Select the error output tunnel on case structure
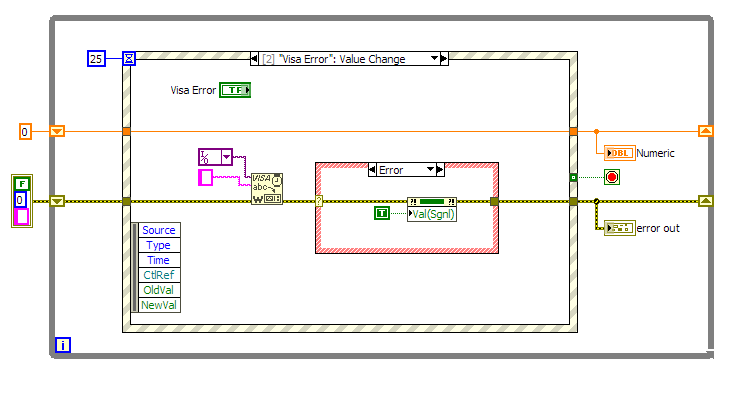The image size is (752, 398). pos(494,201)
